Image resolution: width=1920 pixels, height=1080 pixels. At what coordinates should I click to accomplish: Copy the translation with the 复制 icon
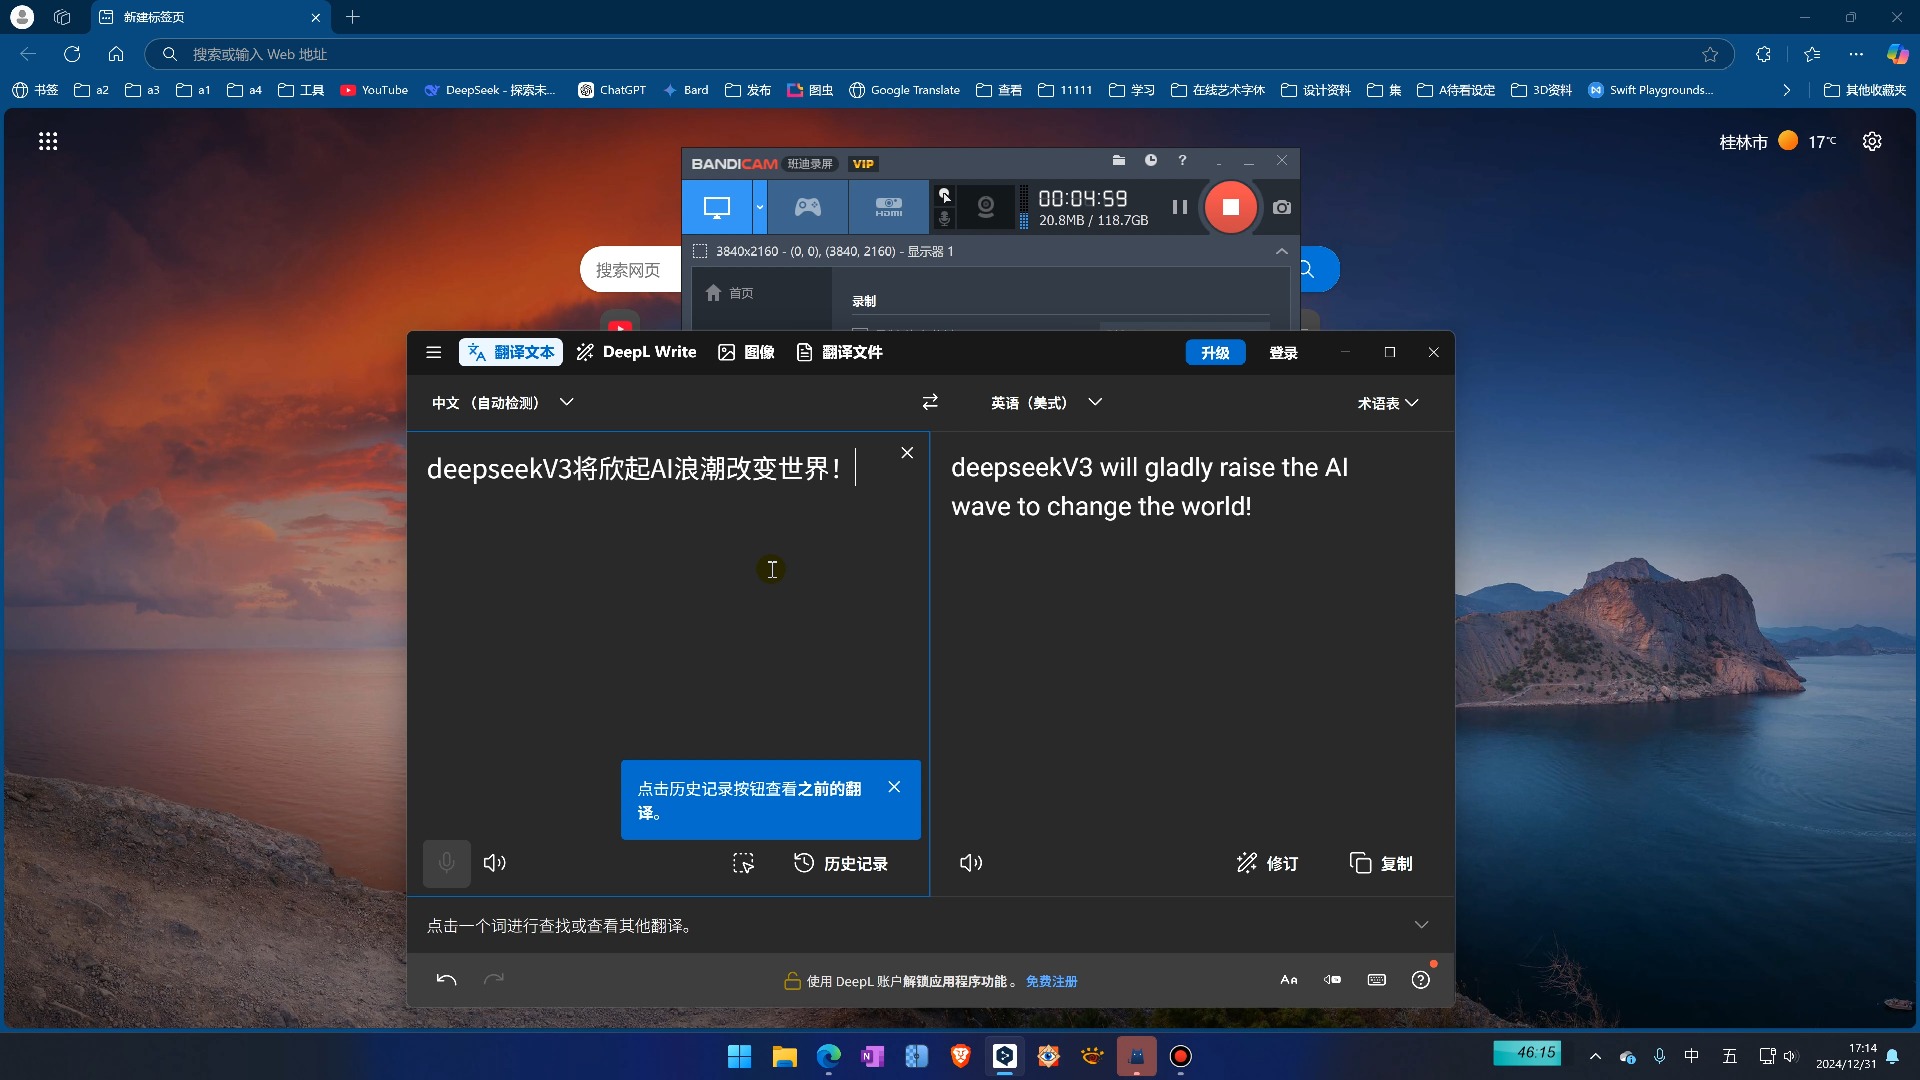click(x=1380, y=863)
